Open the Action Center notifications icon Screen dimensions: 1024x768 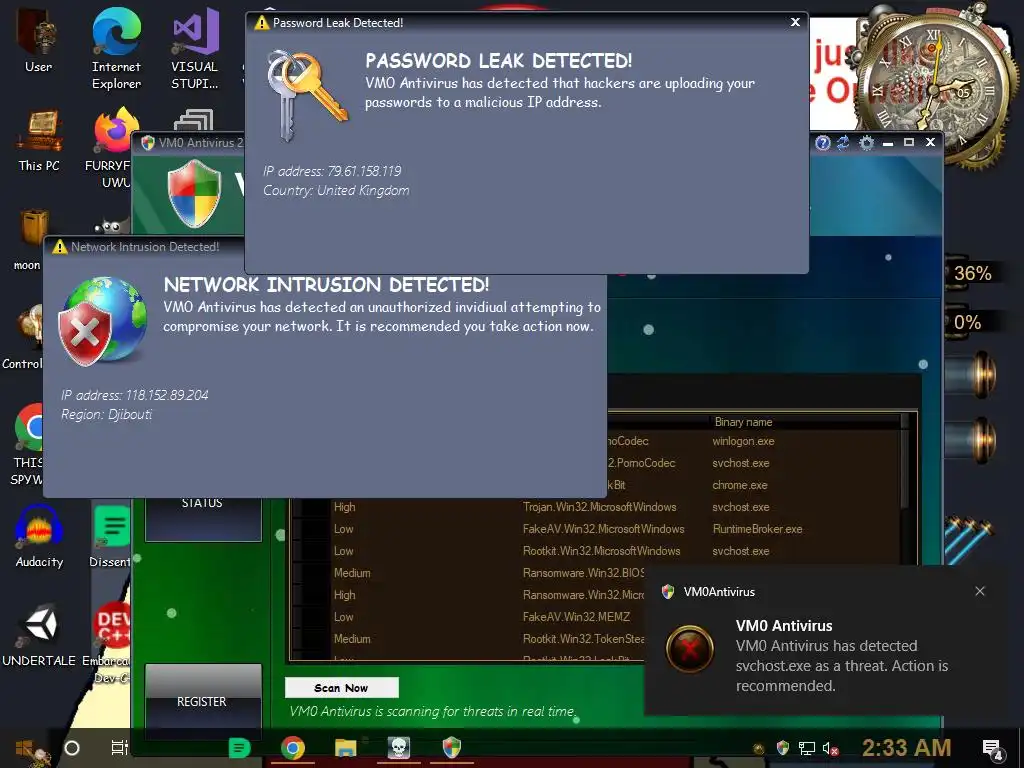[993, 749]
